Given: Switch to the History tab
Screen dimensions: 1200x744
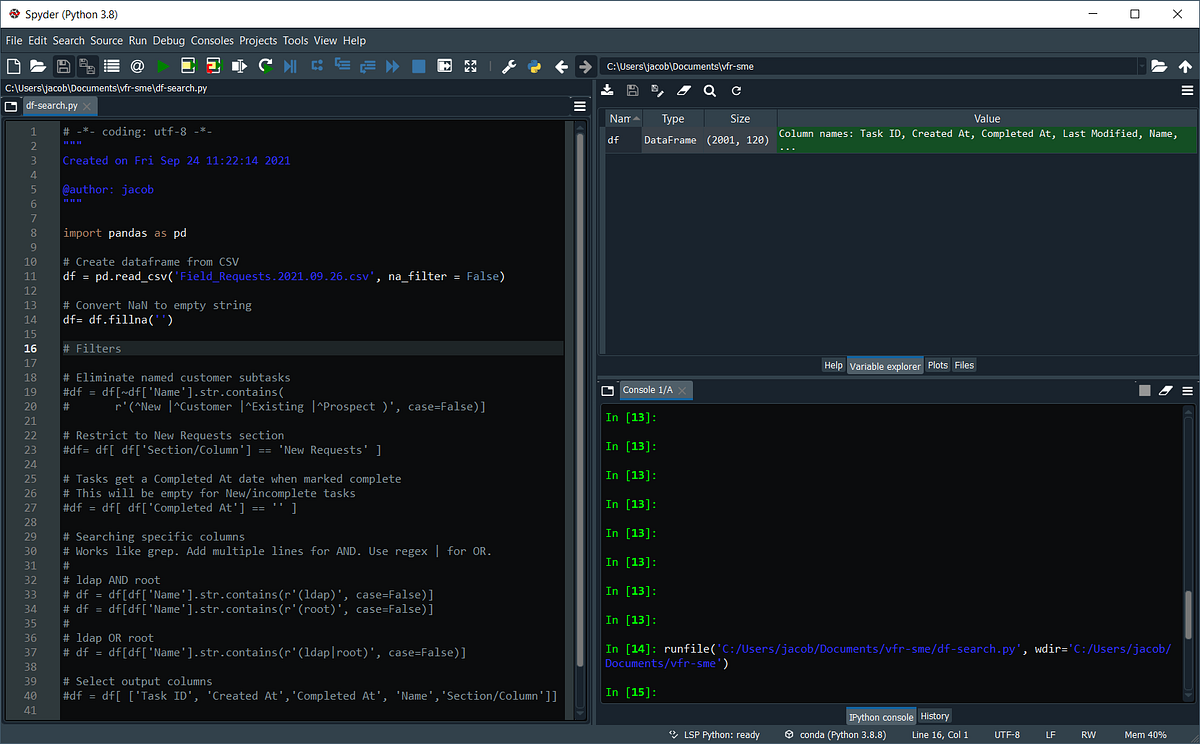Looking at the screenshot, I should 935,716.
